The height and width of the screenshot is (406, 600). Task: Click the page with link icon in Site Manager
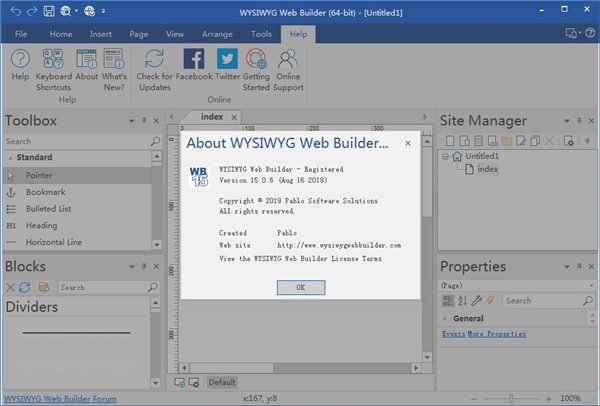pyautogui.click(x=492, y=141)
